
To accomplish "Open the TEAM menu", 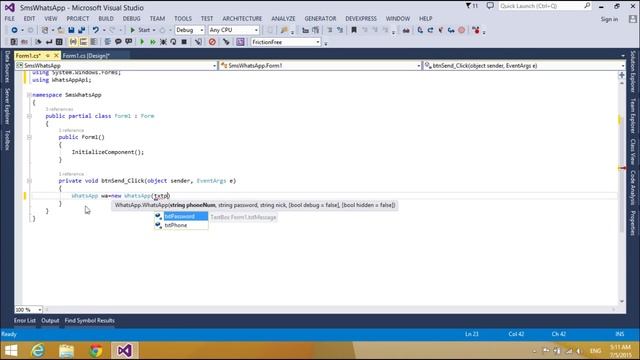I will tap(157, 19).
